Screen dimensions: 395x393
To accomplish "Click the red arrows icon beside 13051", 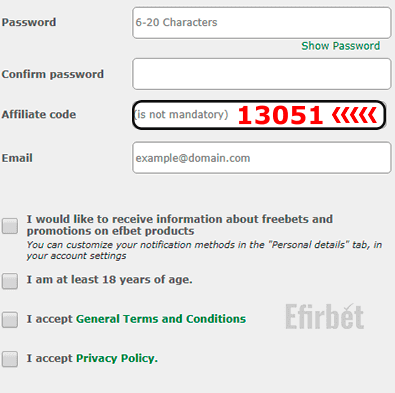I will click(354, 115).
